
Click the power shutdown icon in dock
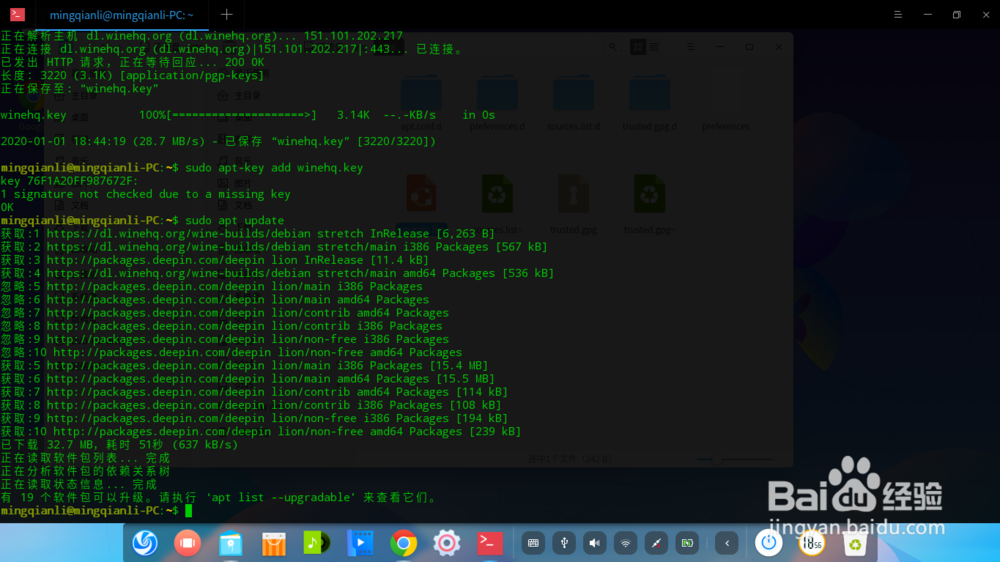click(768, 543)
